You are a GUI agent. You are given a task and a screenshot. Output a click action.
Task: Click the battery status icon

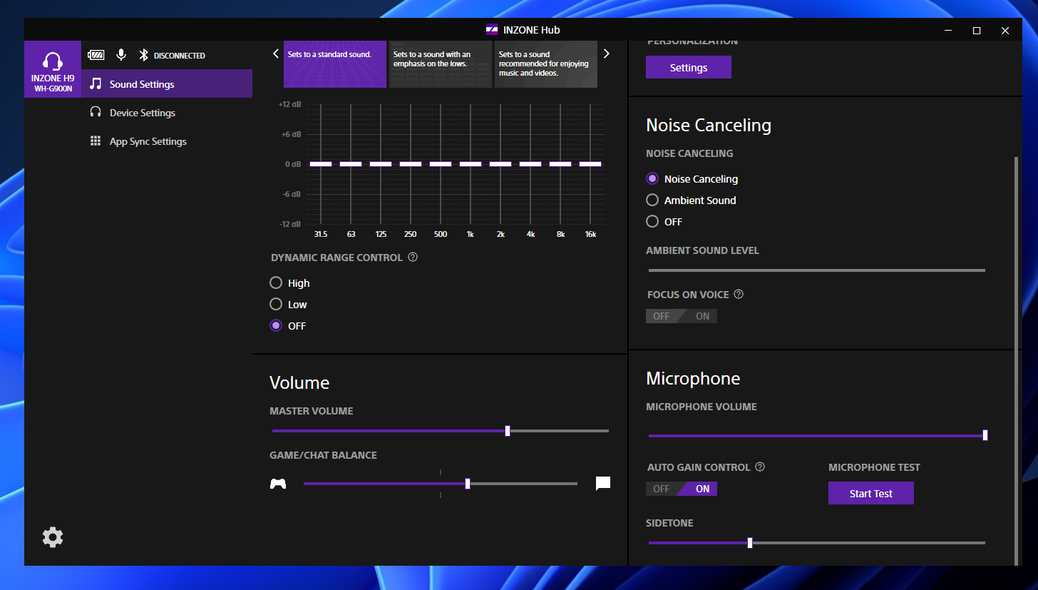pos(96,55)
